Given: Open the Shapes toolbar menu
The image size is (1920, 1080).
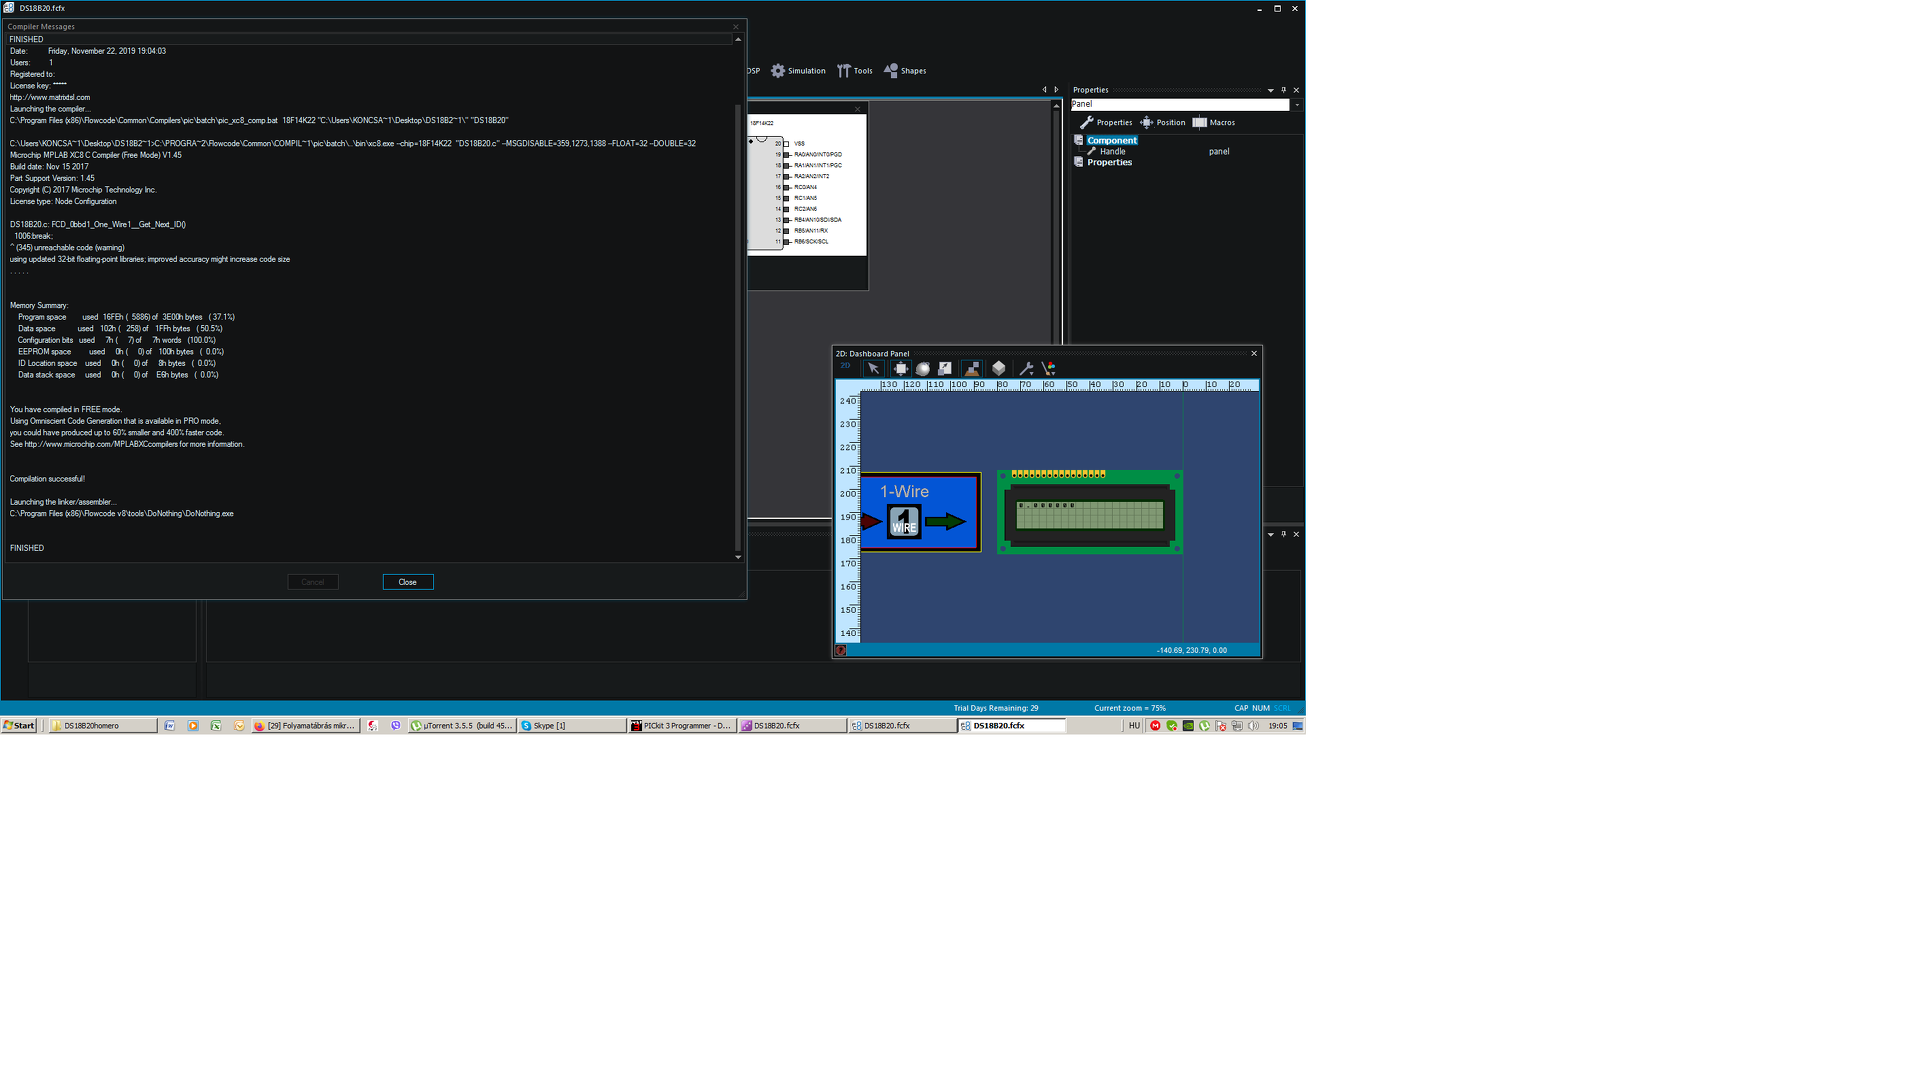Looking at the screenshot, I should tap(905, 71).
